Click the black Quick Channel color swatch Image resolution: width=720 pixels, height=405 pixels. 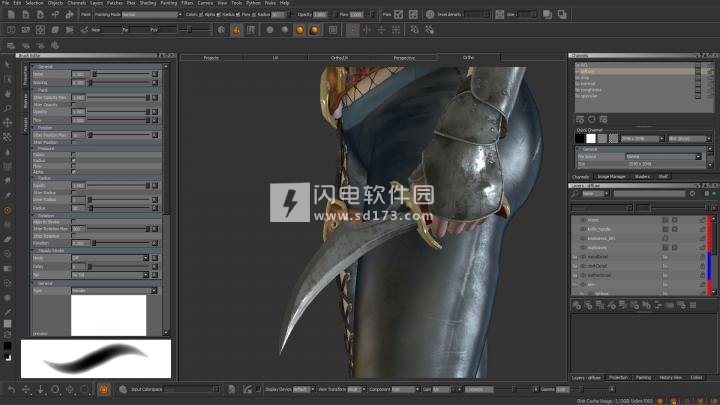pos(580,139)
